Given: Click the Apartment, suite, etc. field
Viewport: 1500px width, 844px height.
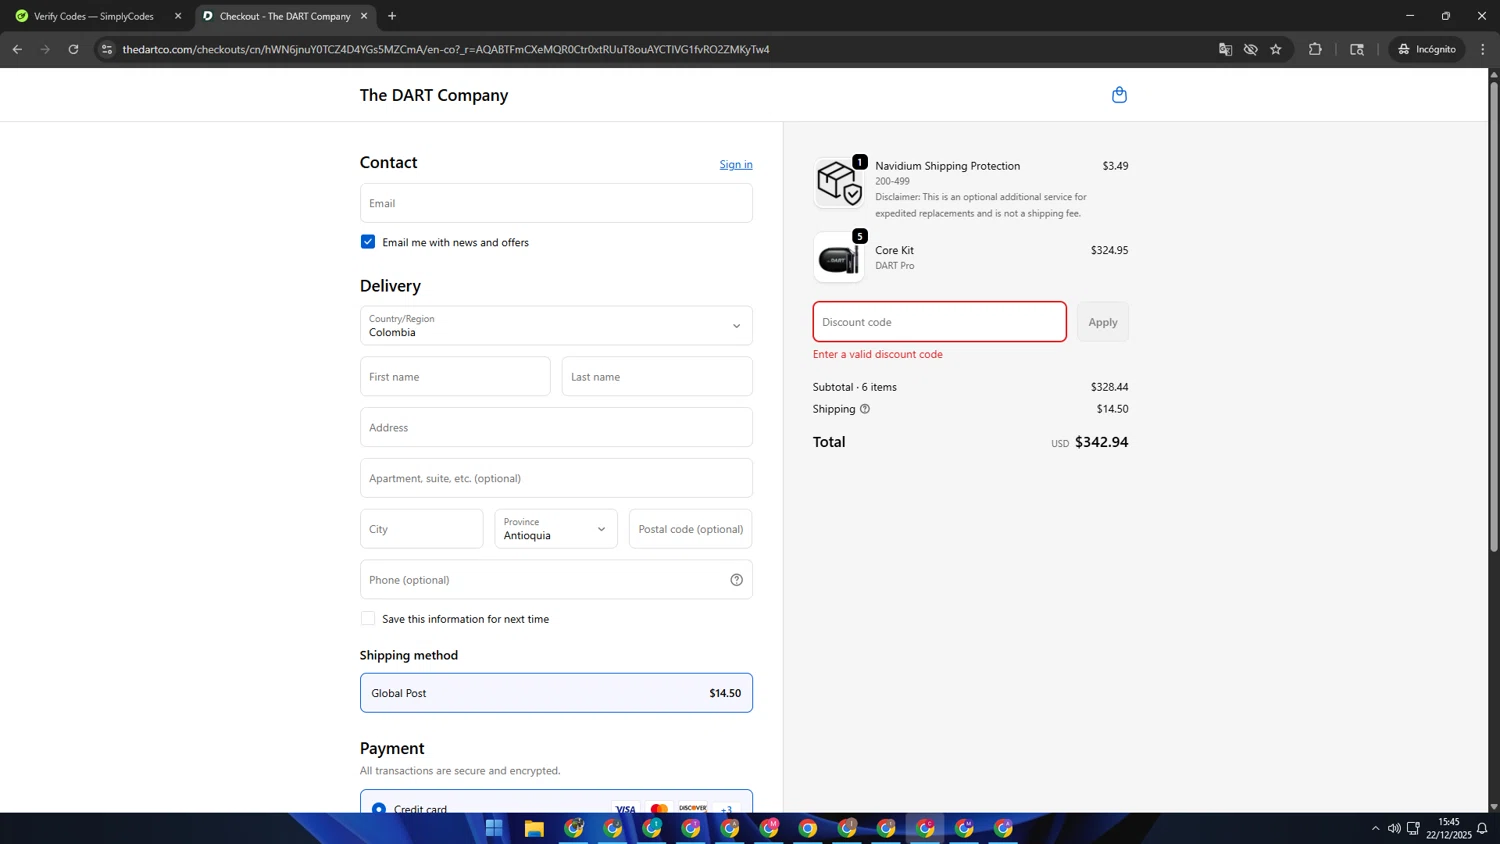Looking at the screenshot, I should tap(556, 478).
